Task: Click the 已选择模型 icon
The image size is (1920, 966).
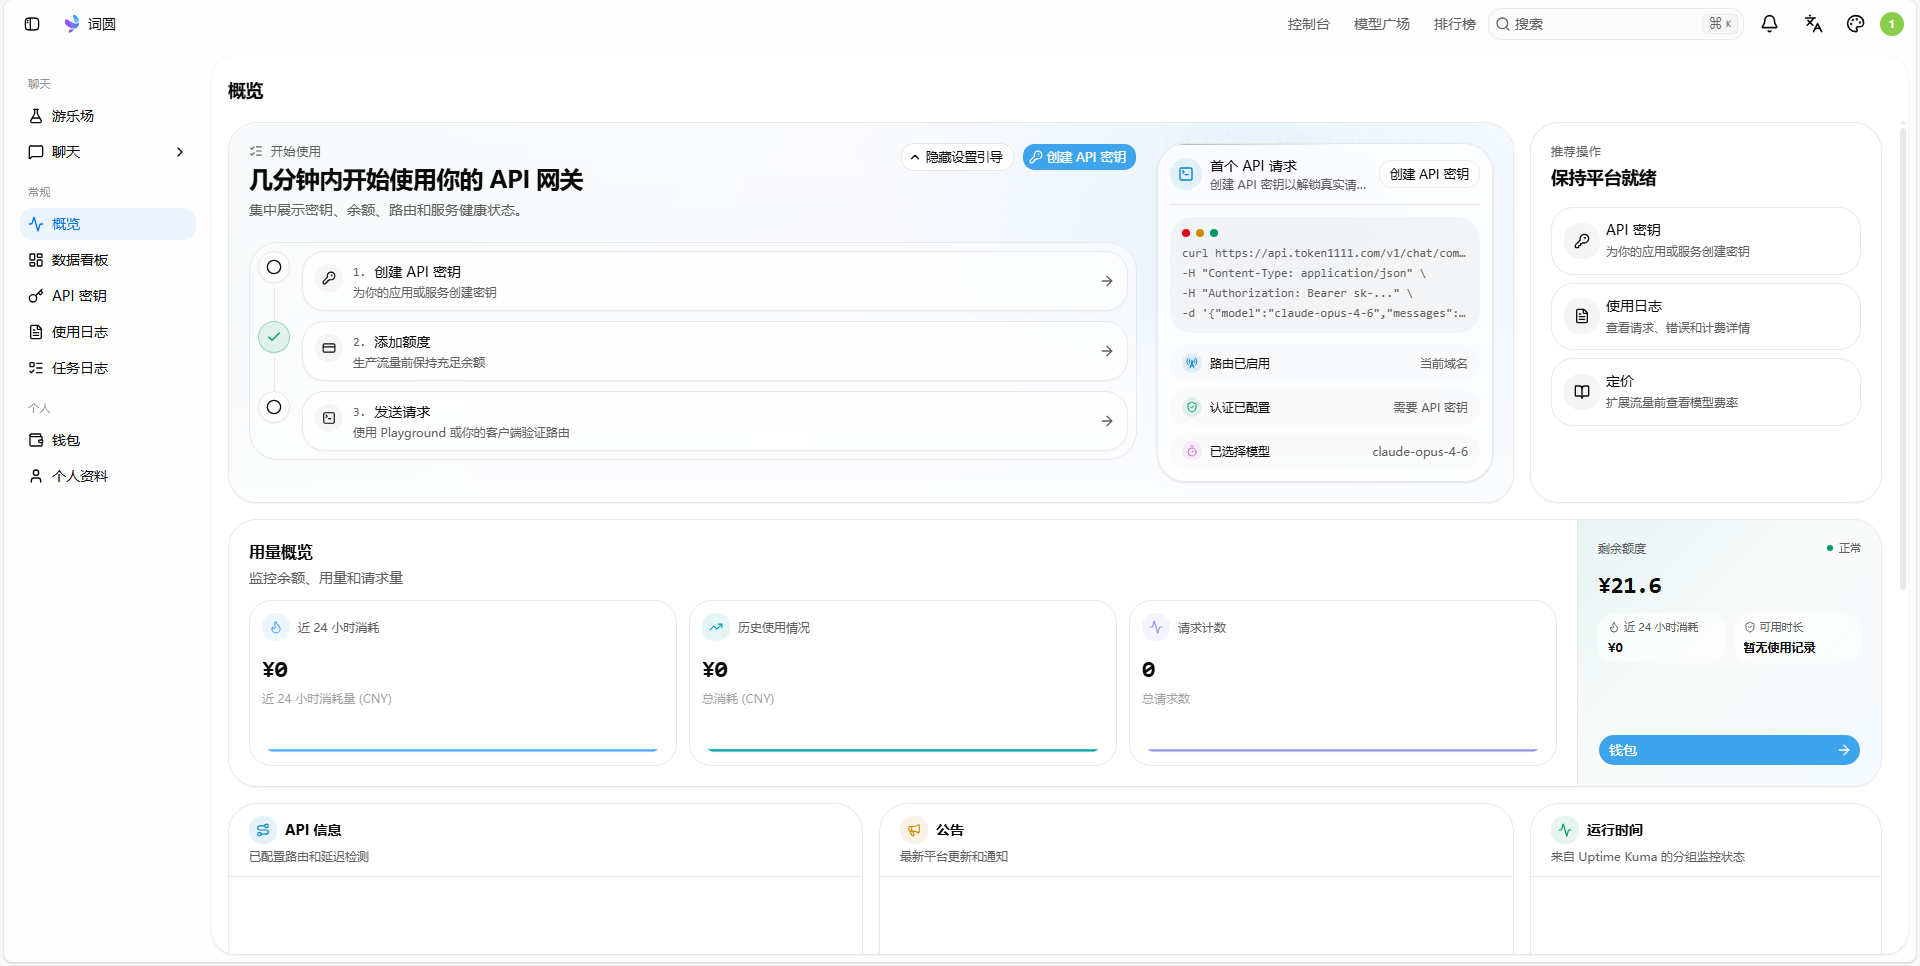Action: coord(1192,451)
